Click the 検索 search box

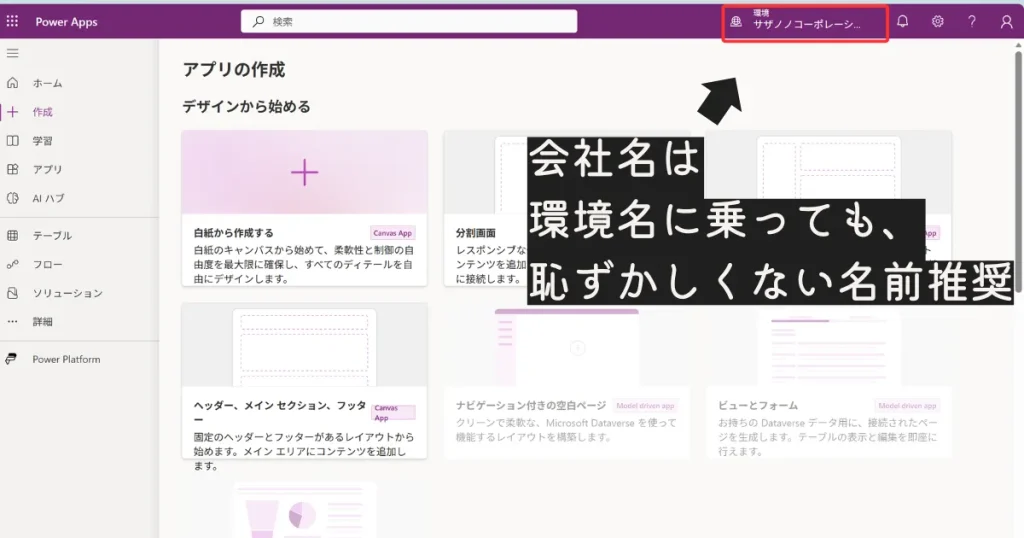409,21
